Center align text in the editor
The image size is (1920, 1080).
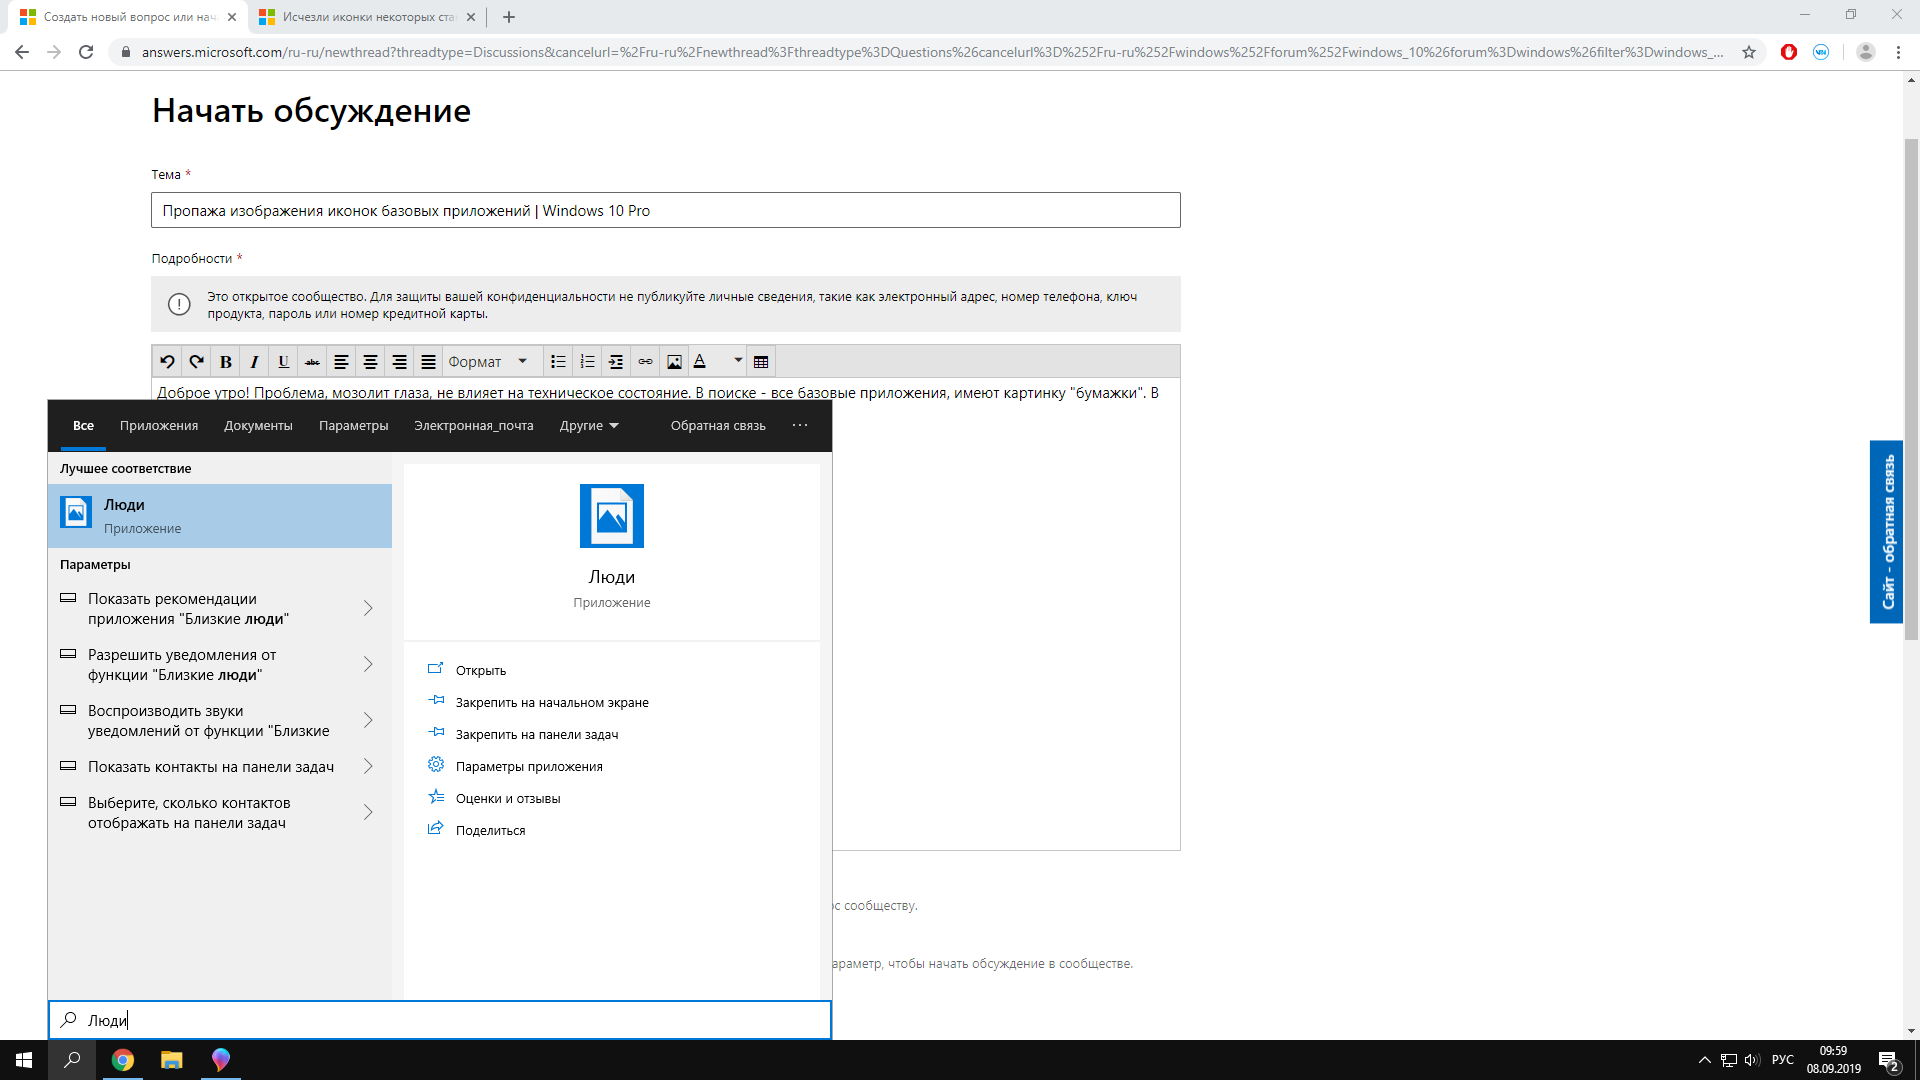click(370, 362)
